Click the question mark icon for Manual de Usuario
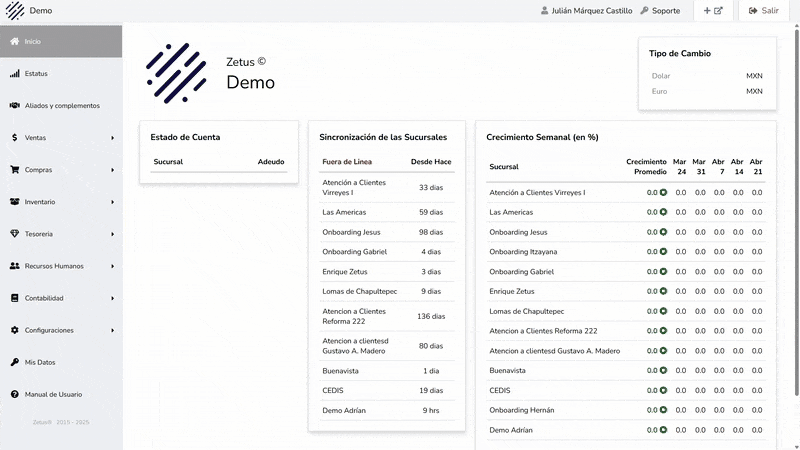 14,394
